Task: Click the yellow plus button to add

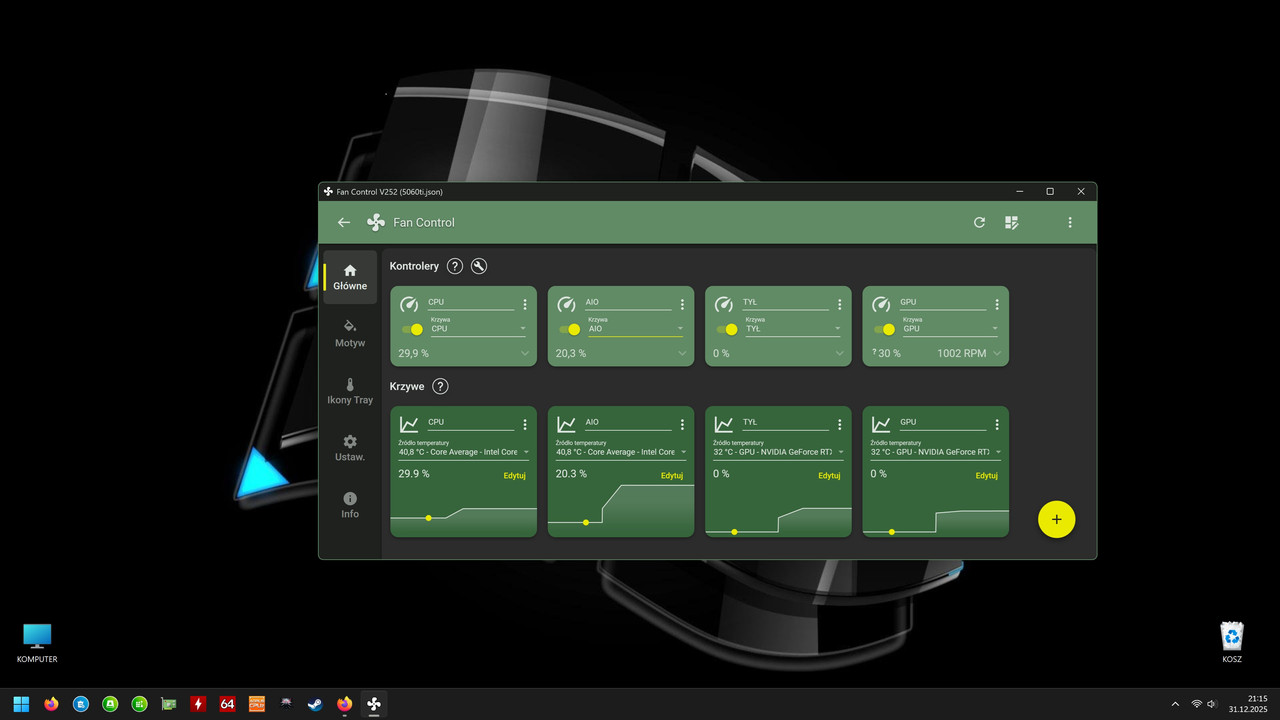Action: [x=1056, y=519]
